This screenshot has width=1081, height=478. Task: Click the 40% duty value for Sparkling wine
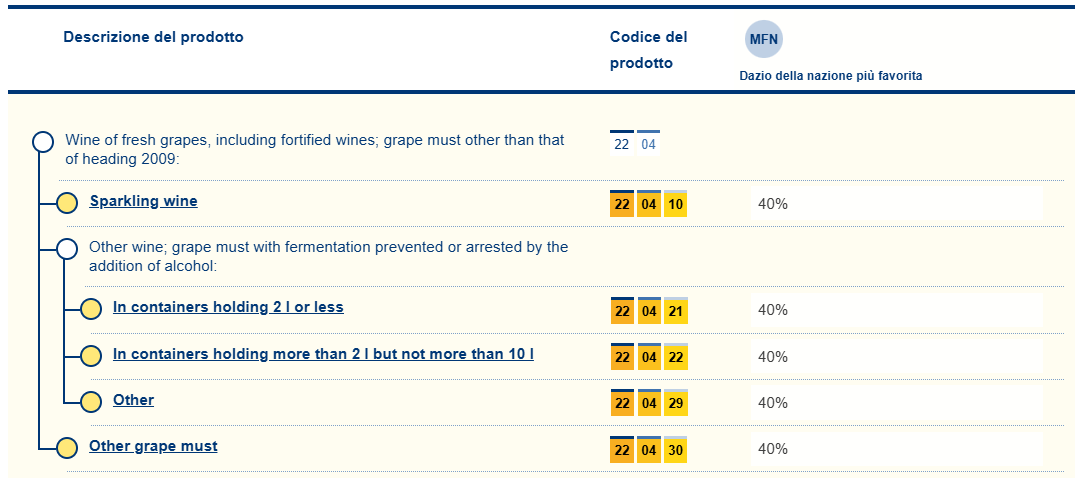click(773, 204)
